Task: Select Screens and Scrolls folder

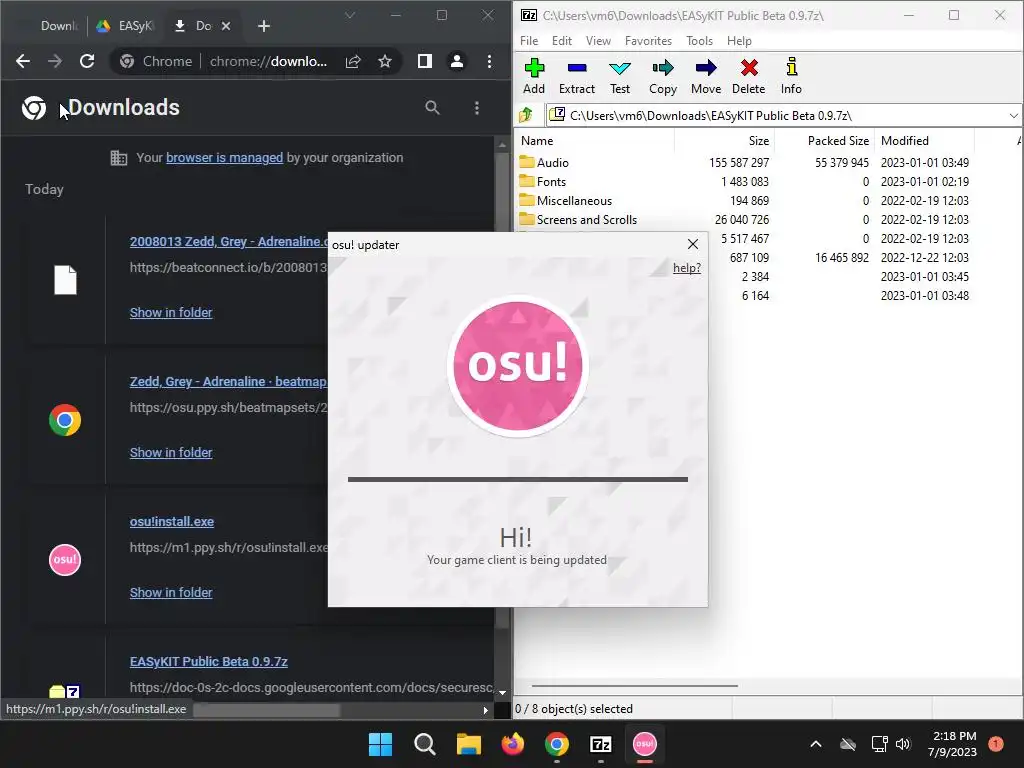Action: click(586, 219)
